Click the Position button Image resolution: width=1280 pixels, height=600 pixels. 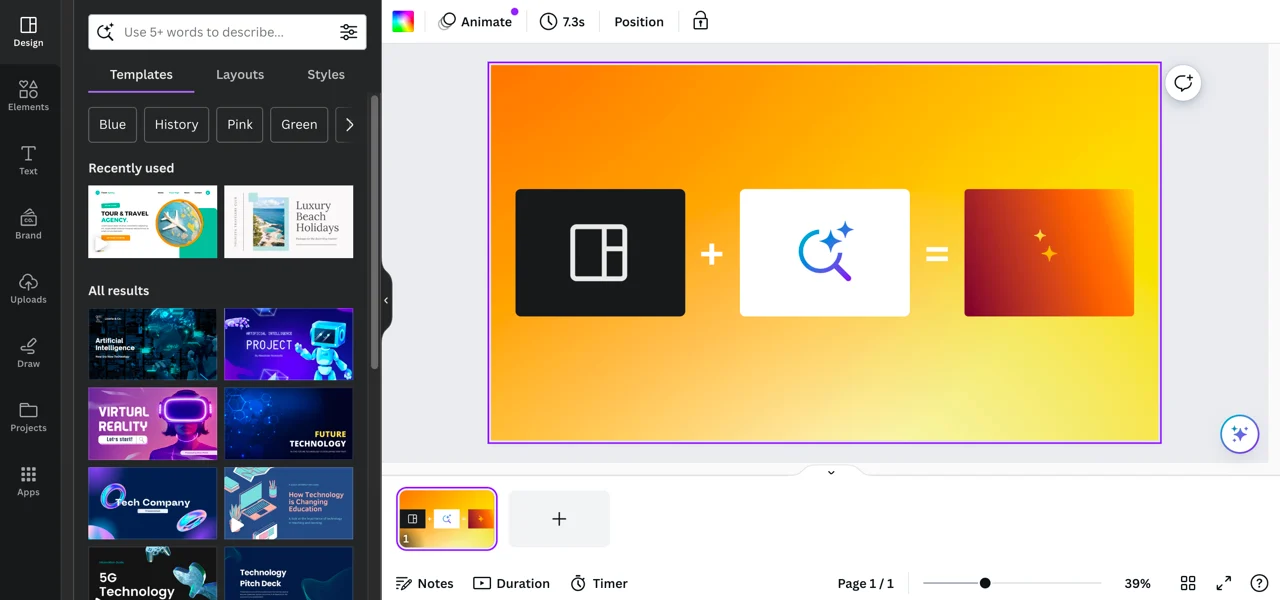pos(639,22)
